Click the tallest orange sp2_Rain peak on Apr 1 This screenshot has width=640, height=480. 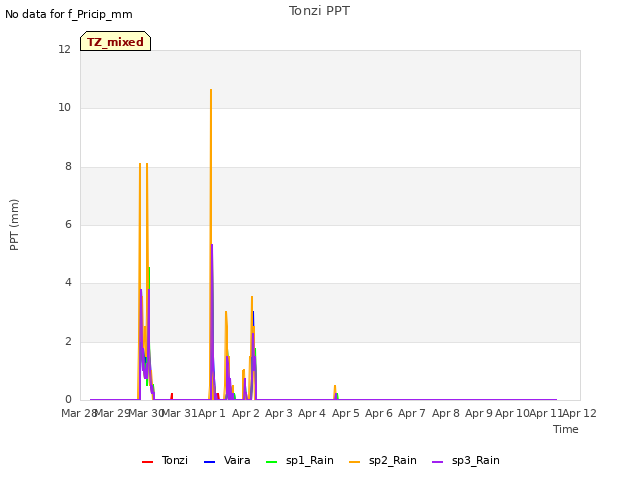coord(211,91)
